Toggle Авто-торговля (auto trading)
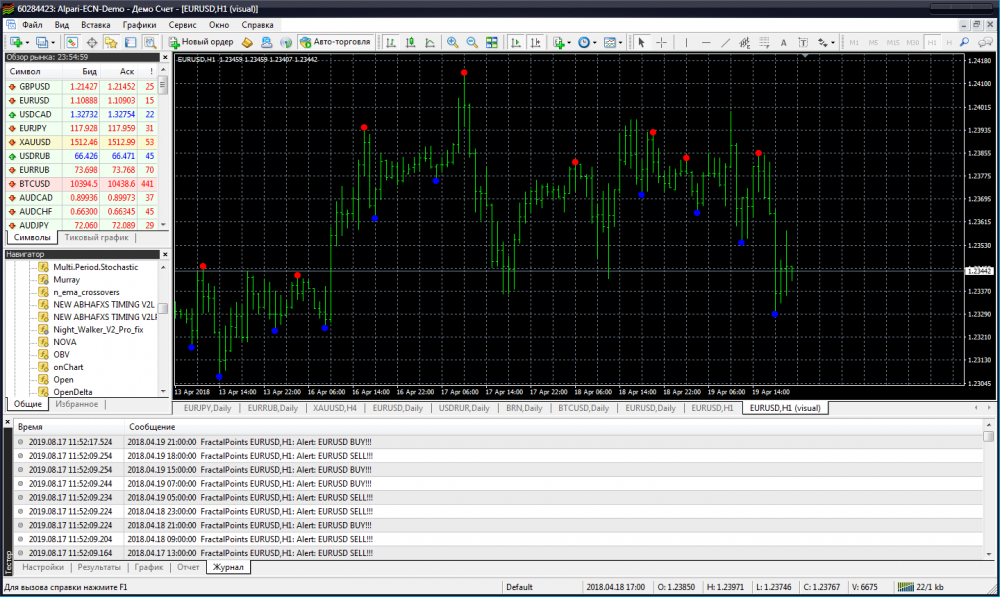 tap(335, 42)
